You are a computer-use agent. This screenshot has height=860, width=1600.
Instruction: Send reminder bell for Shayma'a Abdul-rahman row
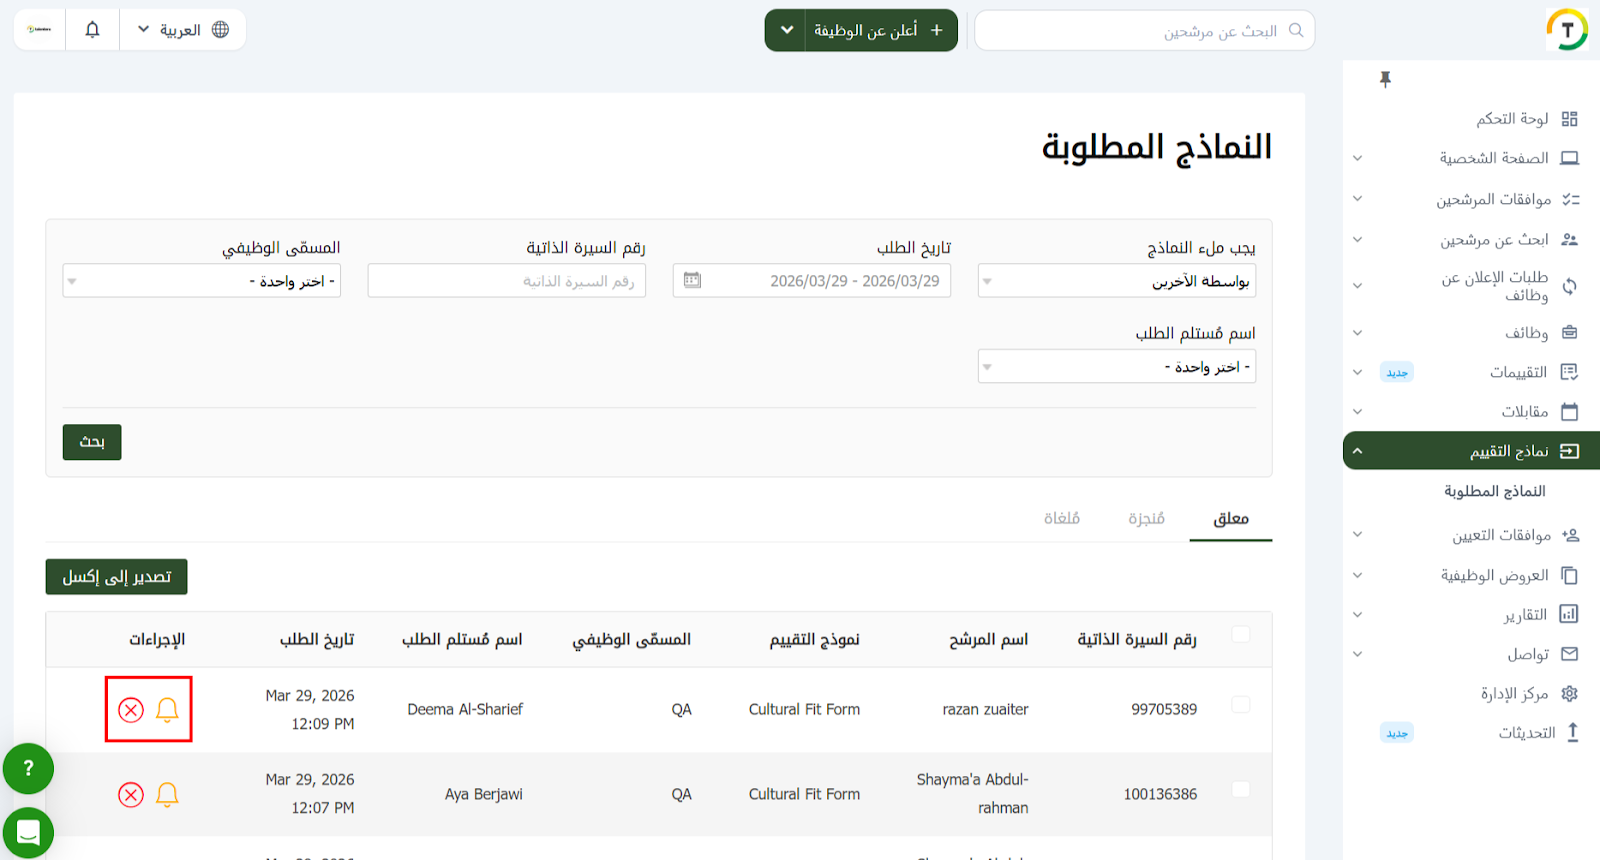tap(167, 795)
